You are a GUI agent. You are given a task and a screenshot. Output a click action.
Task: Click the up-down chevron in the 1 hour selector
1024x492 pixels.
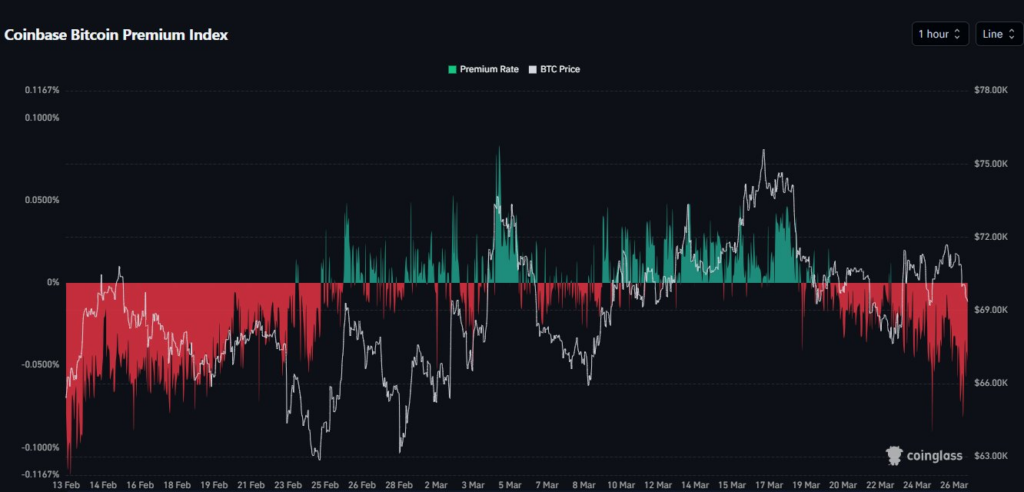tap(958, 34)
